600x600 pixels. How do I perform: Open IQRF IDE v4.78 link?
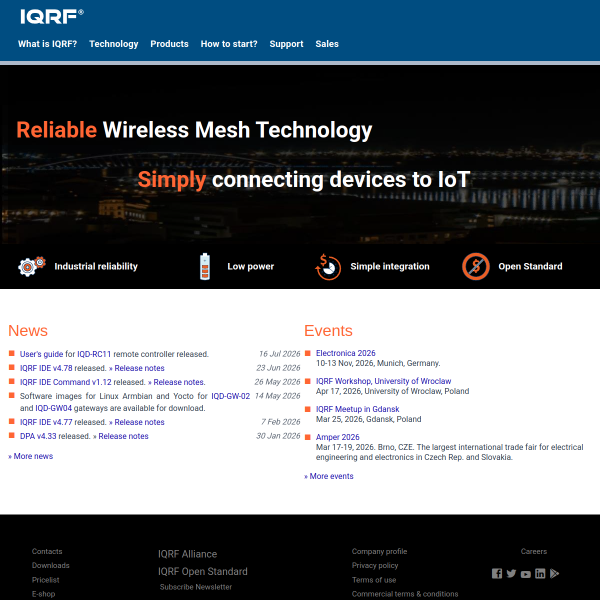(x=46, y=368)
